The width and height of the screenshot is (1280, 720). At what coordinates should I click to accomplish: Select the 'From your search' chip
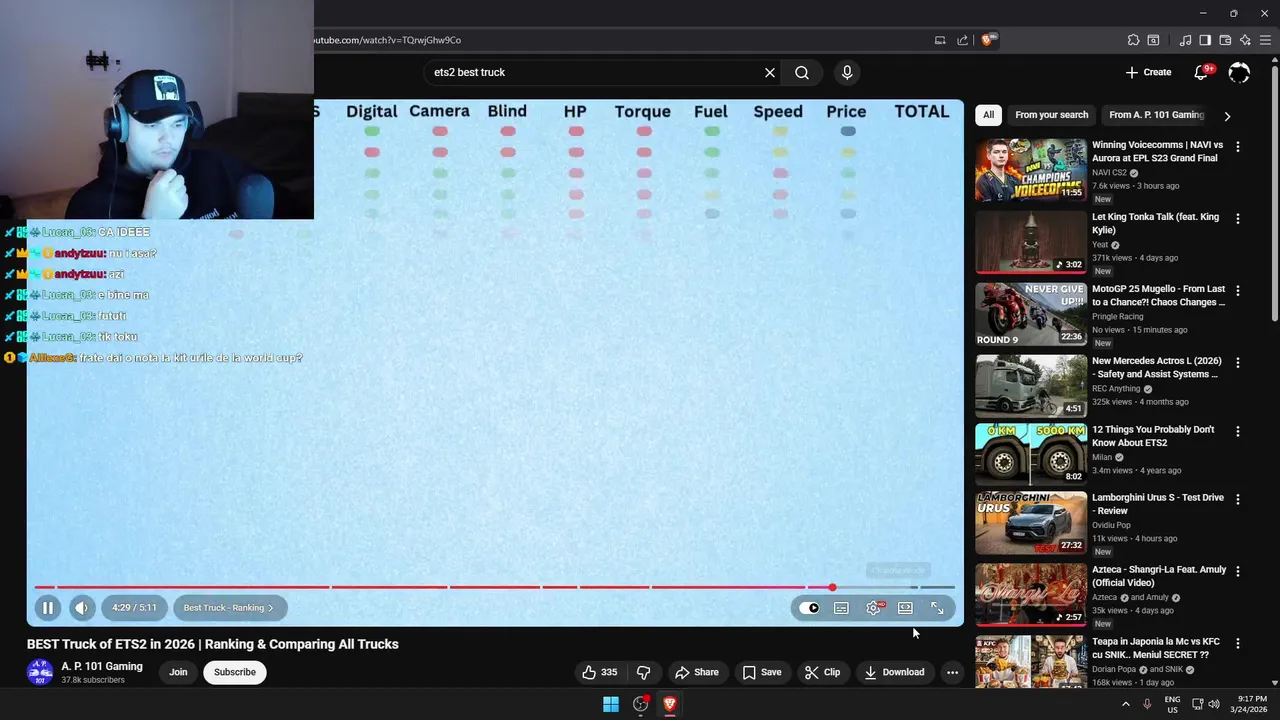(x=1051, y=115)
